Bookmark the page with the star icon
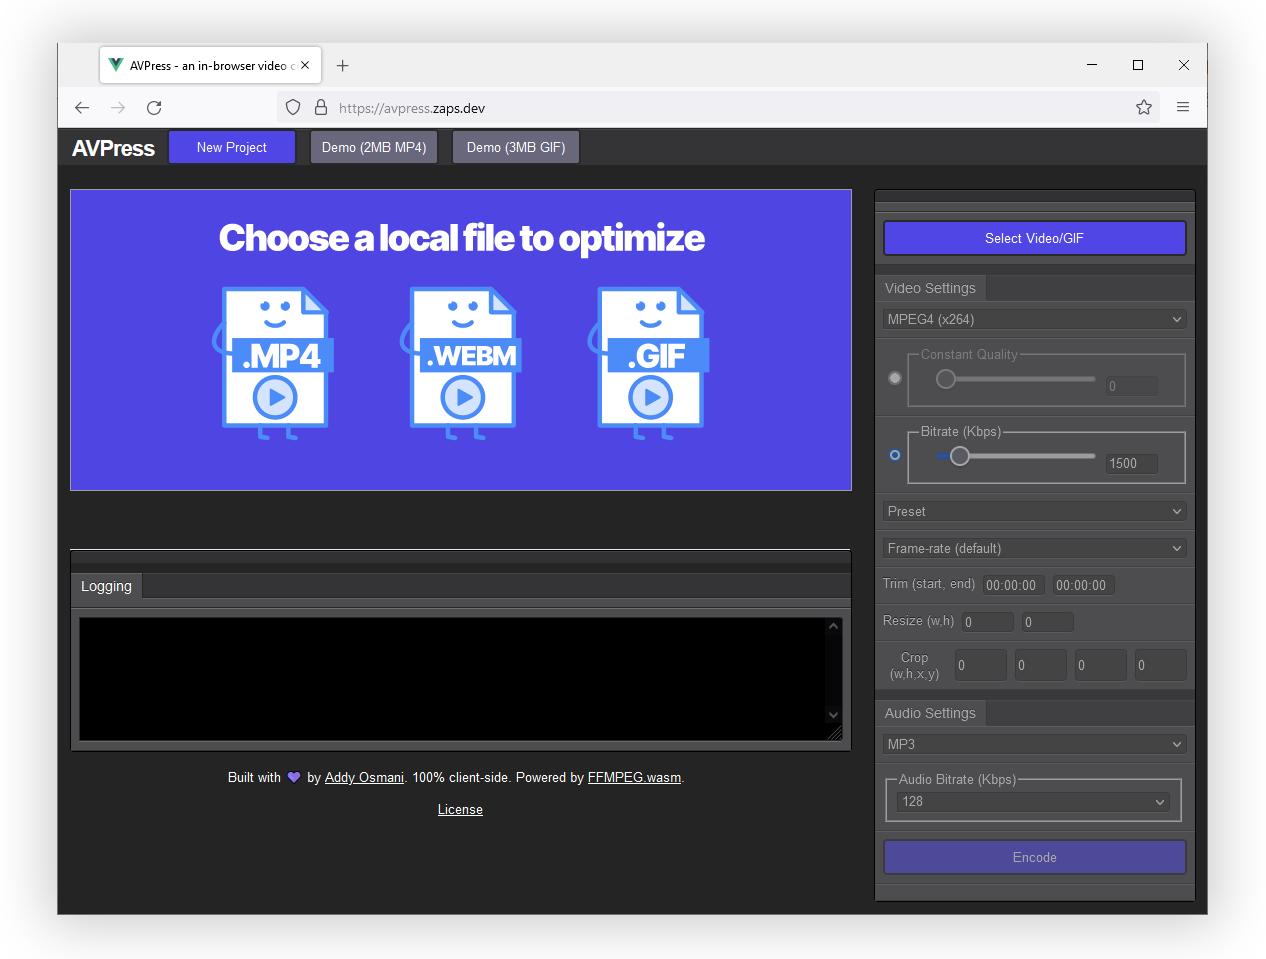This screenshot has width=1266, height=959. (1143, 107)
